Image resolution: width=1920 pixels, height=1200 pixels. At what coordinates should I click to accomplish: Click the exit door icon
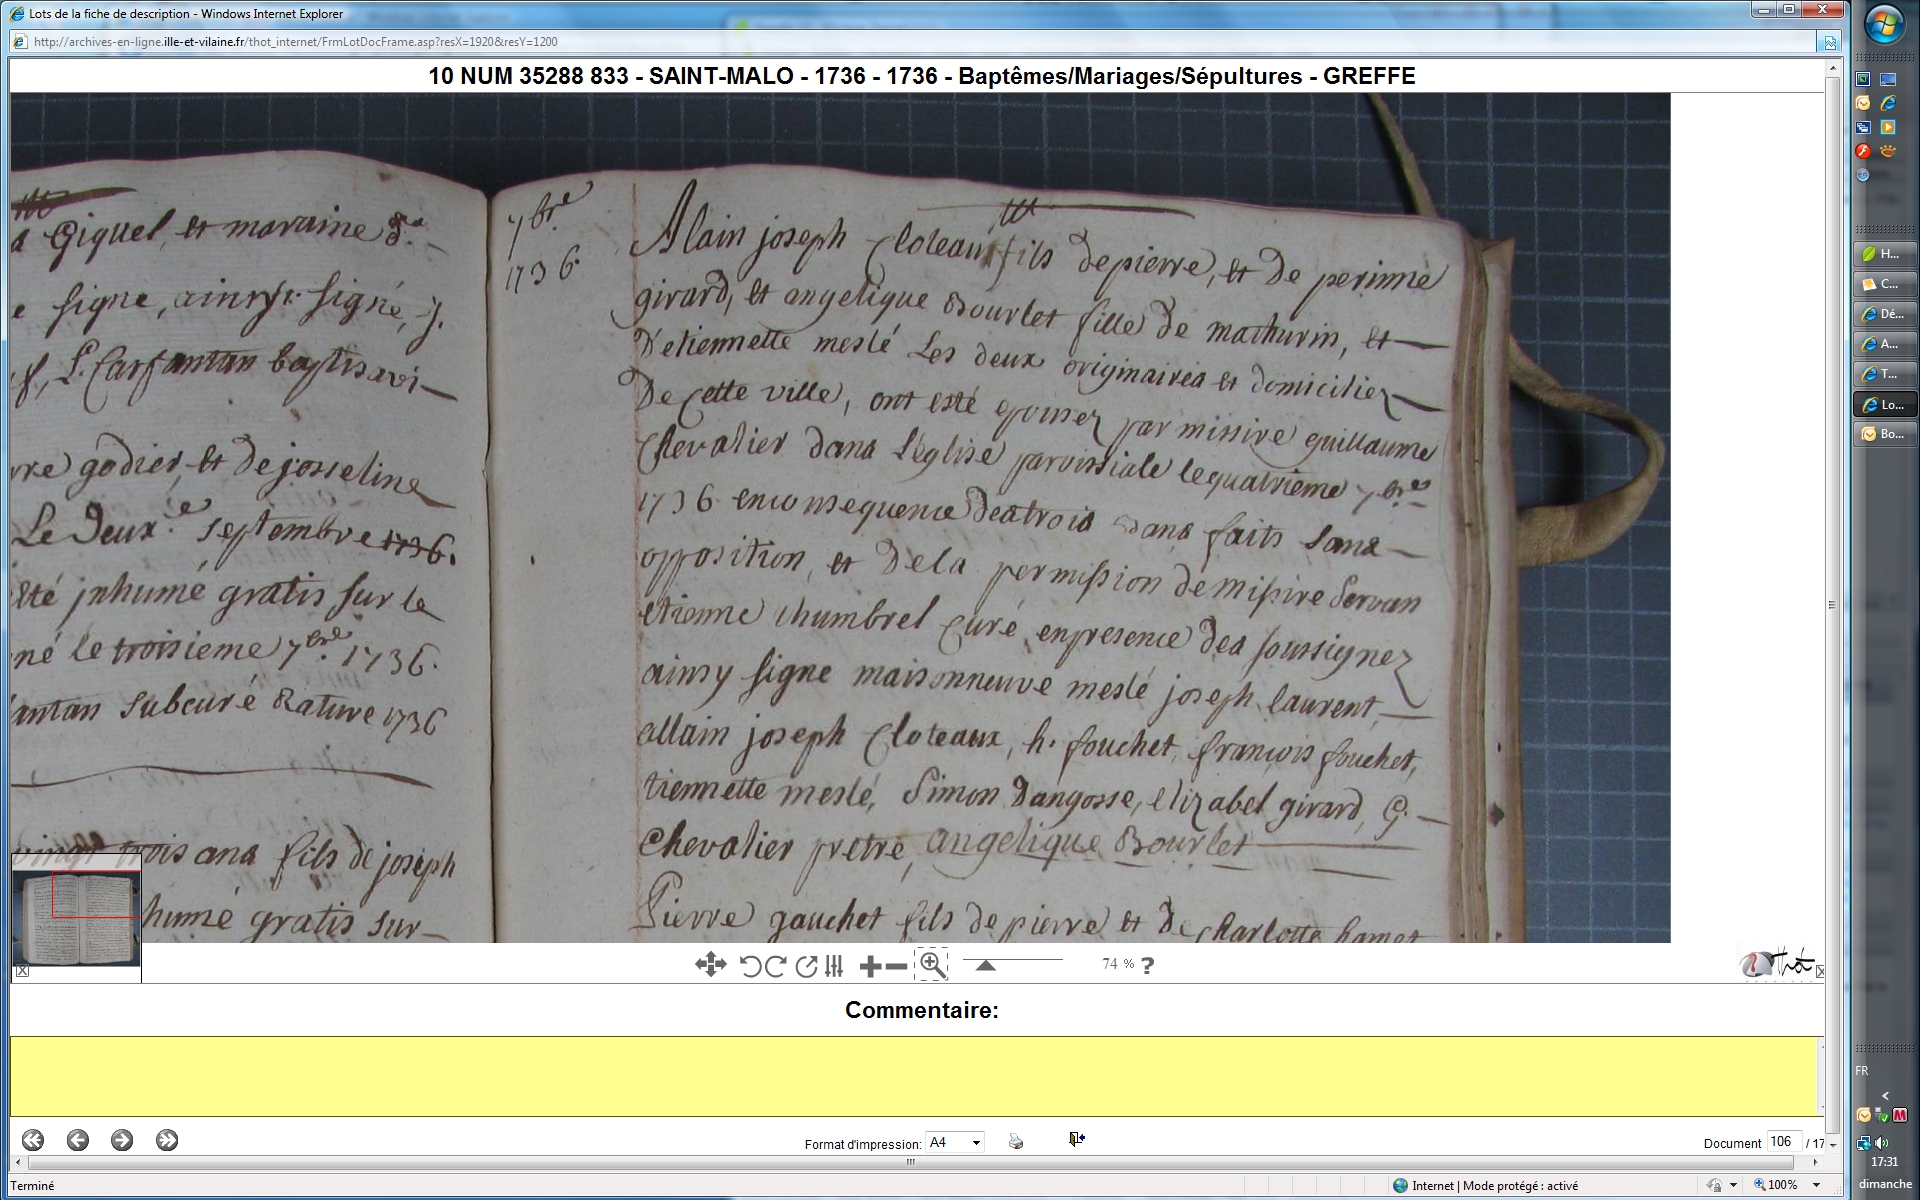1076,1139
